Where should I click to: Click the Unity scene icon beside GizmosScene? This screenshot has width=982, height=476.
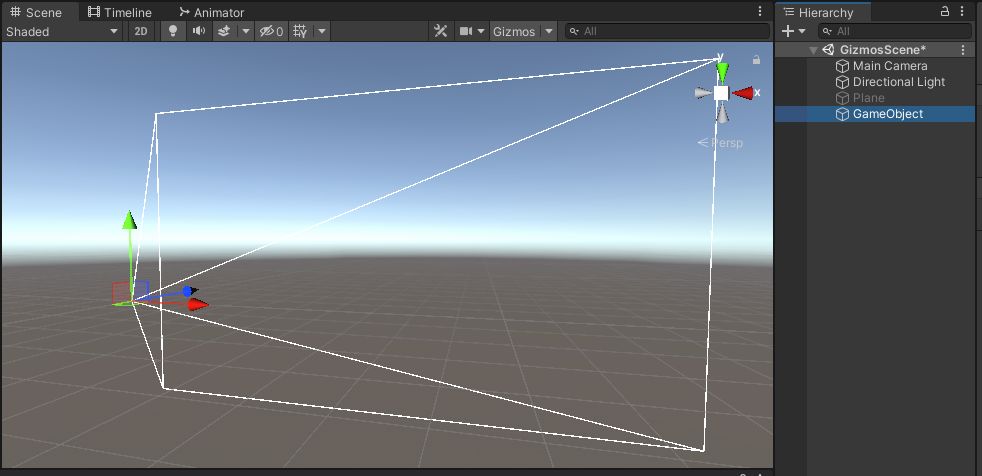click(x=829, y=50)
